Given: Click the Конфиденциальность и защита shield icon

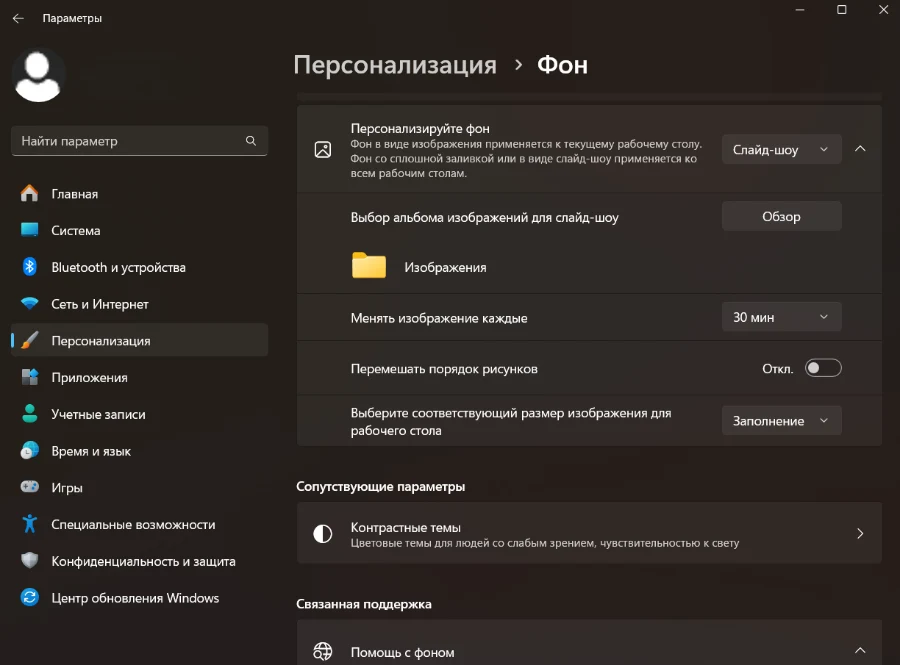Looking at the screenshot, I should (30, 561).
